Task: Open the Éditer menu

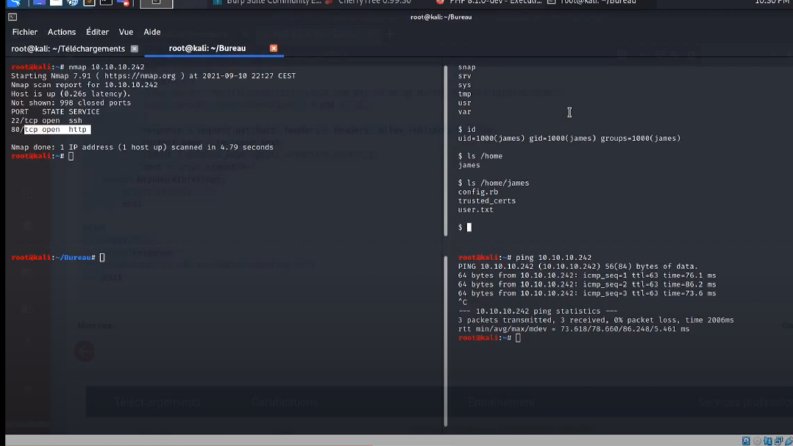Action: (97, 32)
